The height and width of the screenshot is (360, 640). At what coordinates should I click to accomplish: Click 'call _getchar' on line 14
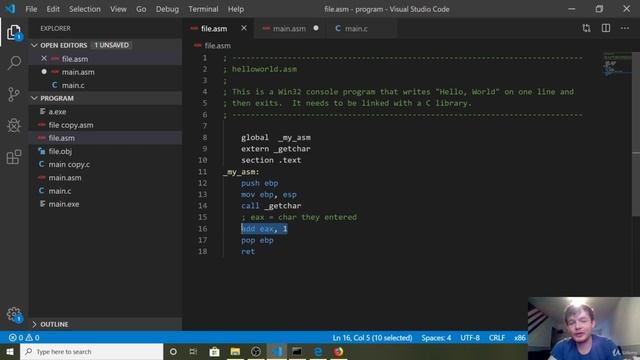pos(271,206)
